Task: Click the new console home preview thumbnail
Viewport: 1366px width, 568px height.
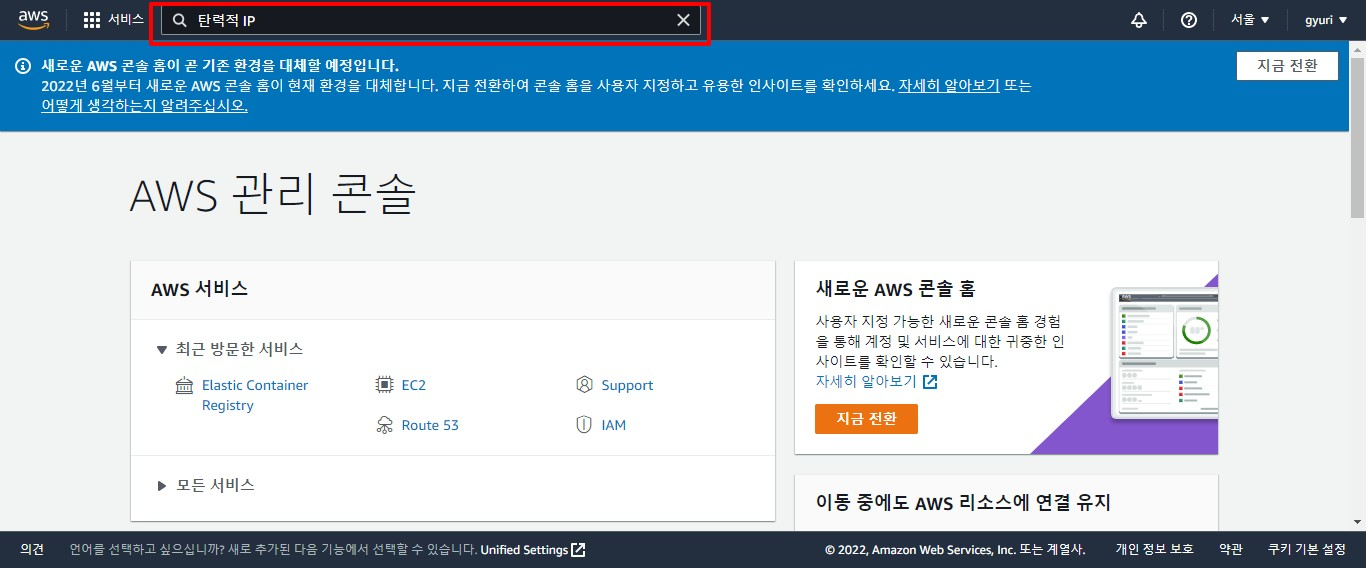Action: pyautogui.click(x=1165, y=352)
